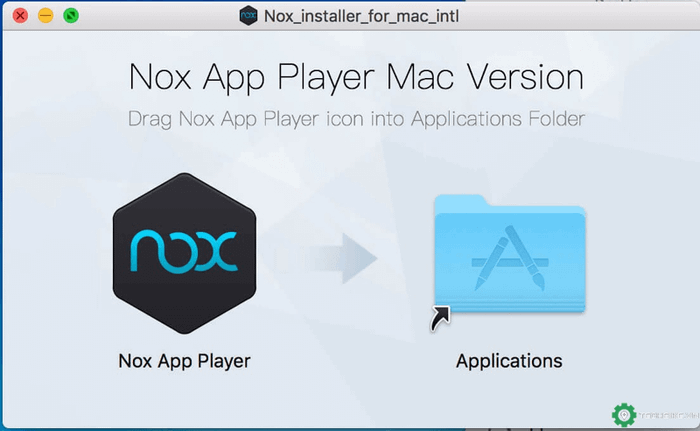Click the "Nox App Player Mac Version" heading
This screenshot has width=700, height=431.
point(356,78)
